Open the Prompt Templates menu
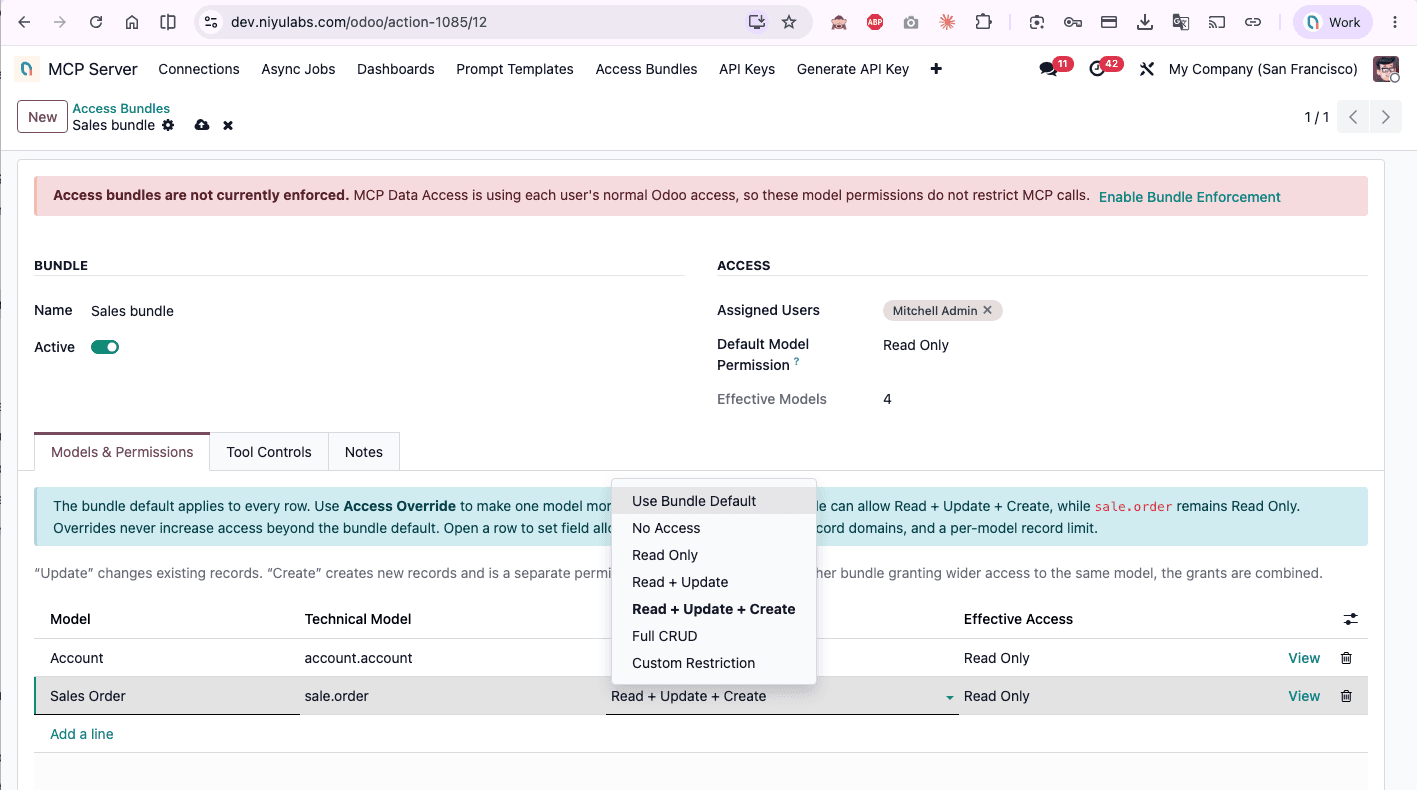The height and width of the screenshot is (790, 1417). (x=515, y=69)
